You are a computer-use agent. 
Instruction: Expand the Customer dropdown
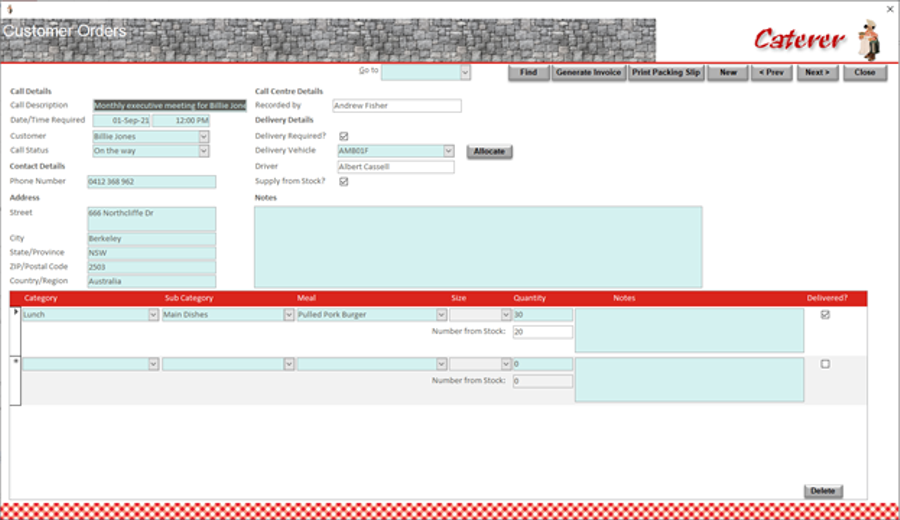coord(204,137)
